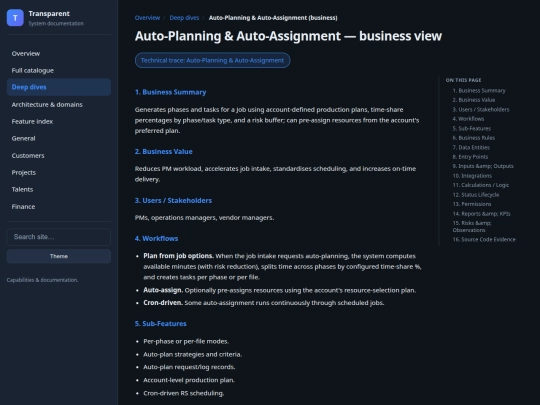Open Technical trace: Auto-Planning & Auto-Assignment
Viewport: 540px width, 405px height.
[212, 60]
